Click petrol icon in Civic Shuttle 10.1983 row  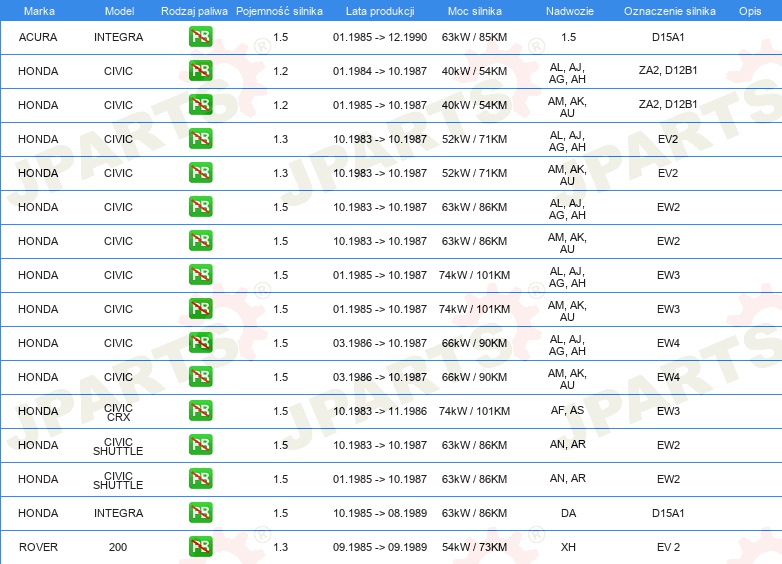pos(200,444)
